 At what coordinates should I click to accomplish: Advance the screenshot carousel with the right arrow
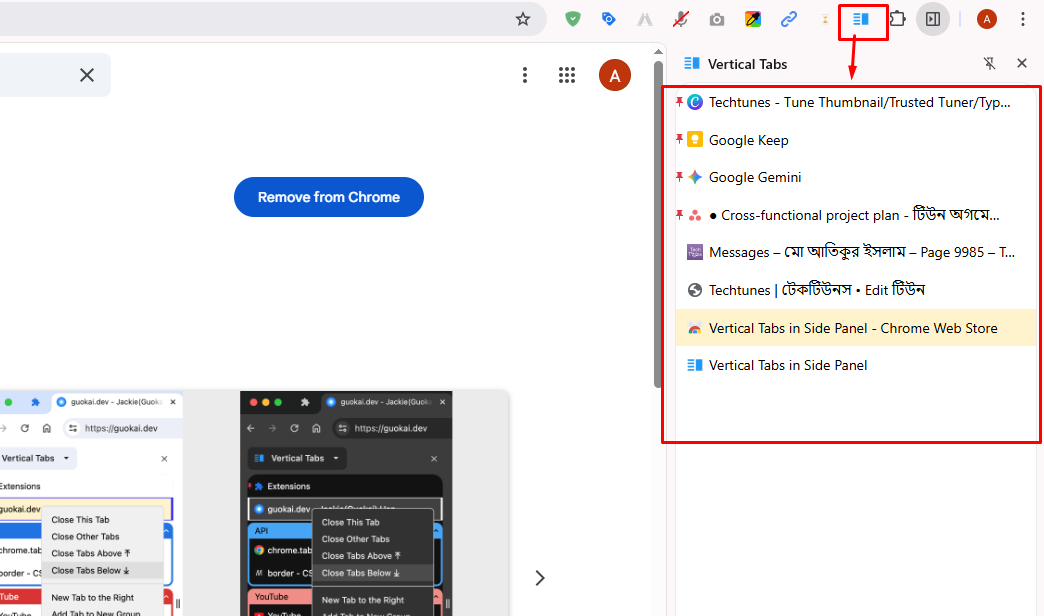(540, 578)
